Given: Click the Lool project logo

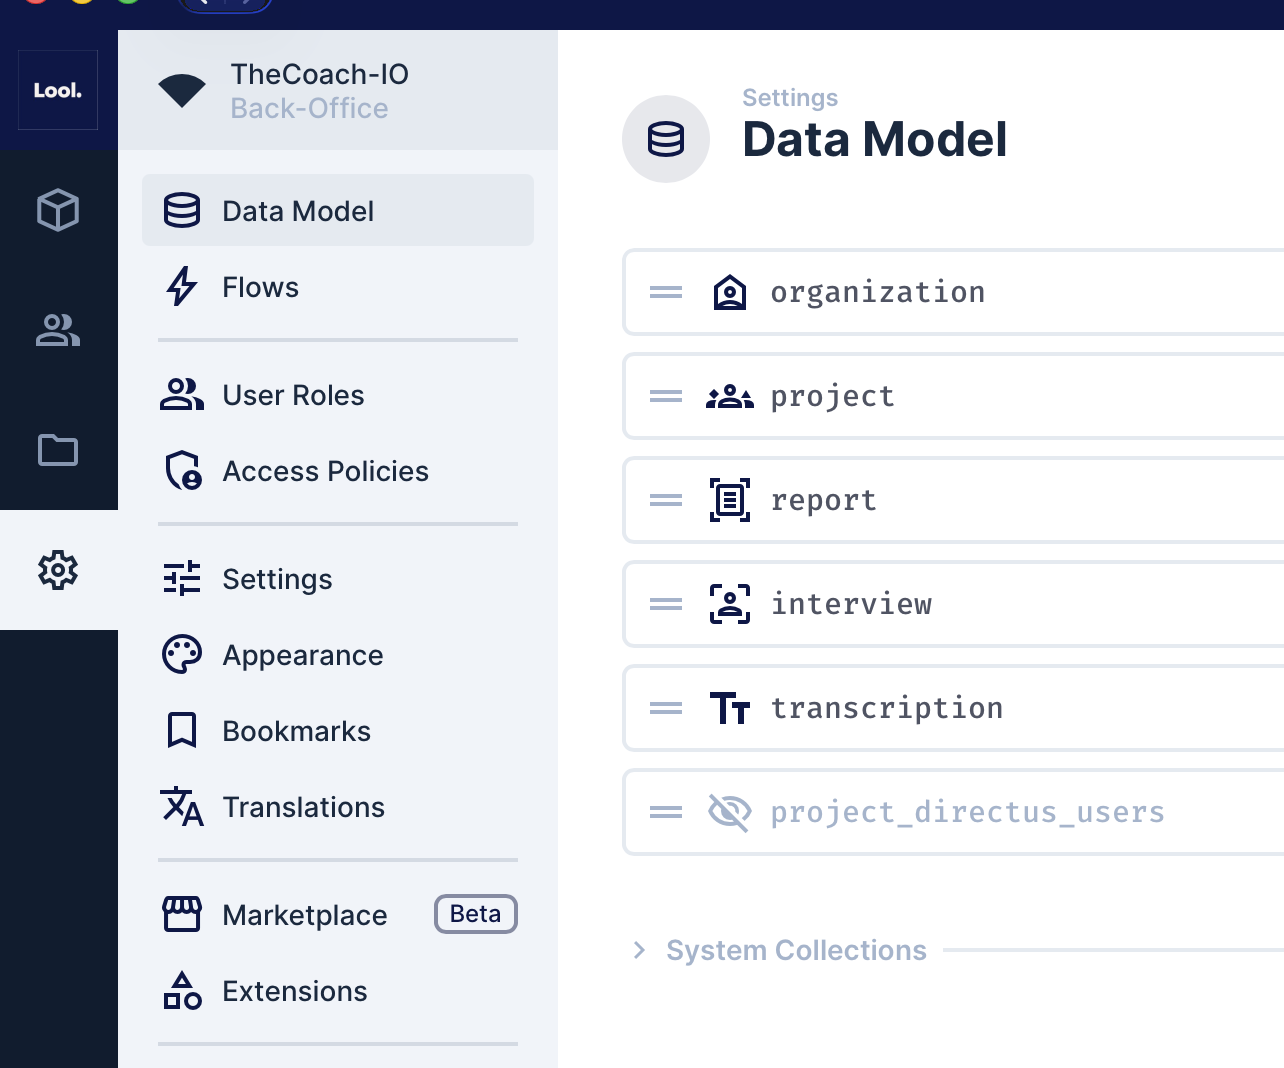Looking at the screenshot, I should point(57,89).
